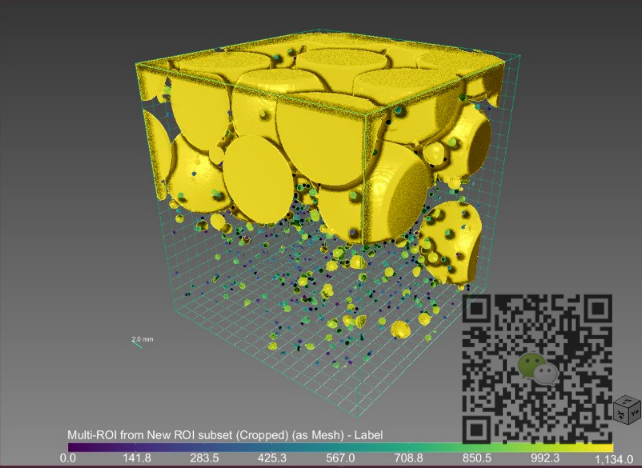Screen dimensions: 642x468
Task: Click the '850.5' legend value
Action: click(477, 458)
